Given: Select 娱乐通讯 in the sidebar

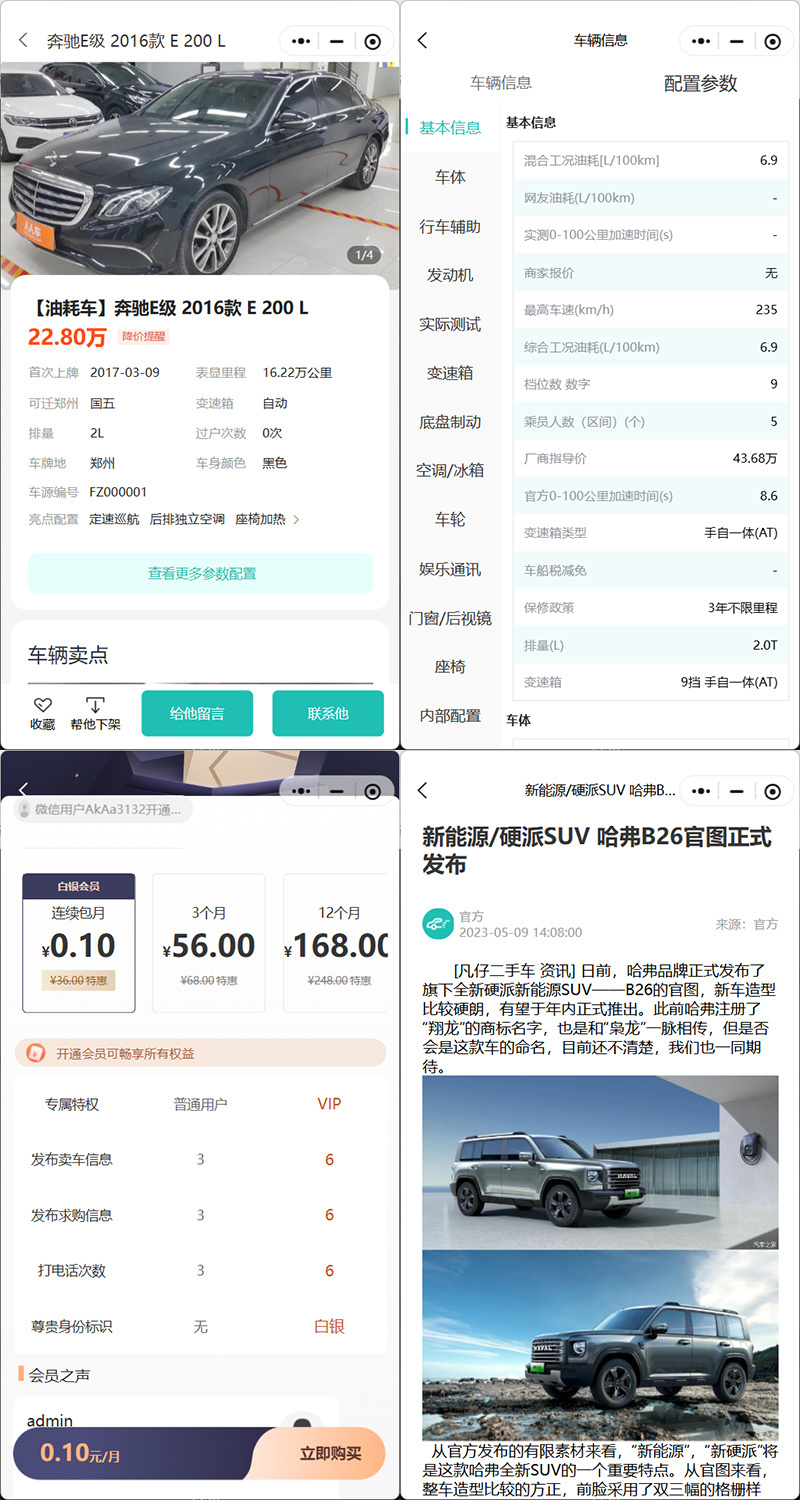Looking at the screenshot, I should click(x=450, y=570).
